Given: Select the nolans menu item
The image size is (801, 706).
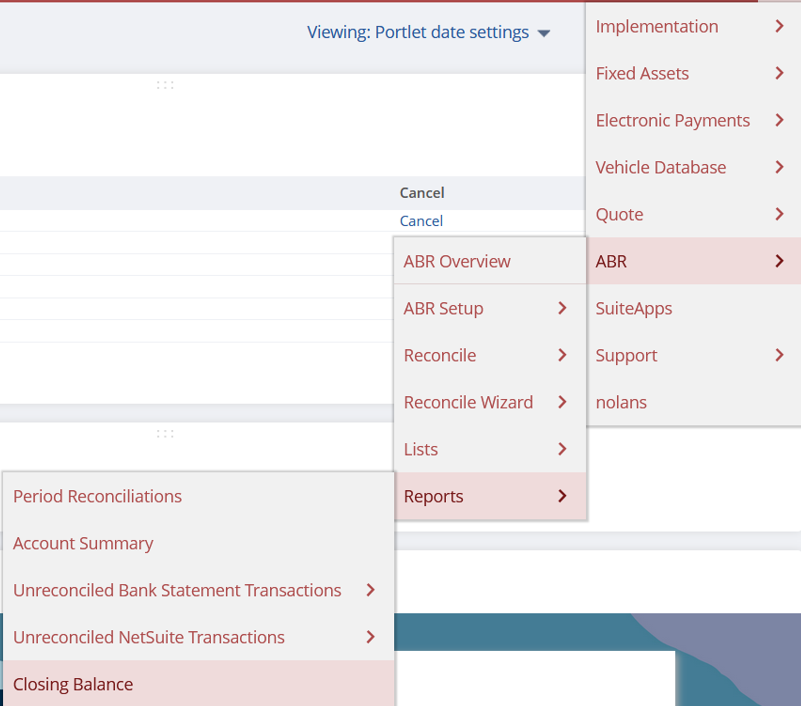Looking at the screenshot, I should pyautogui.click(x=621, y=403).
